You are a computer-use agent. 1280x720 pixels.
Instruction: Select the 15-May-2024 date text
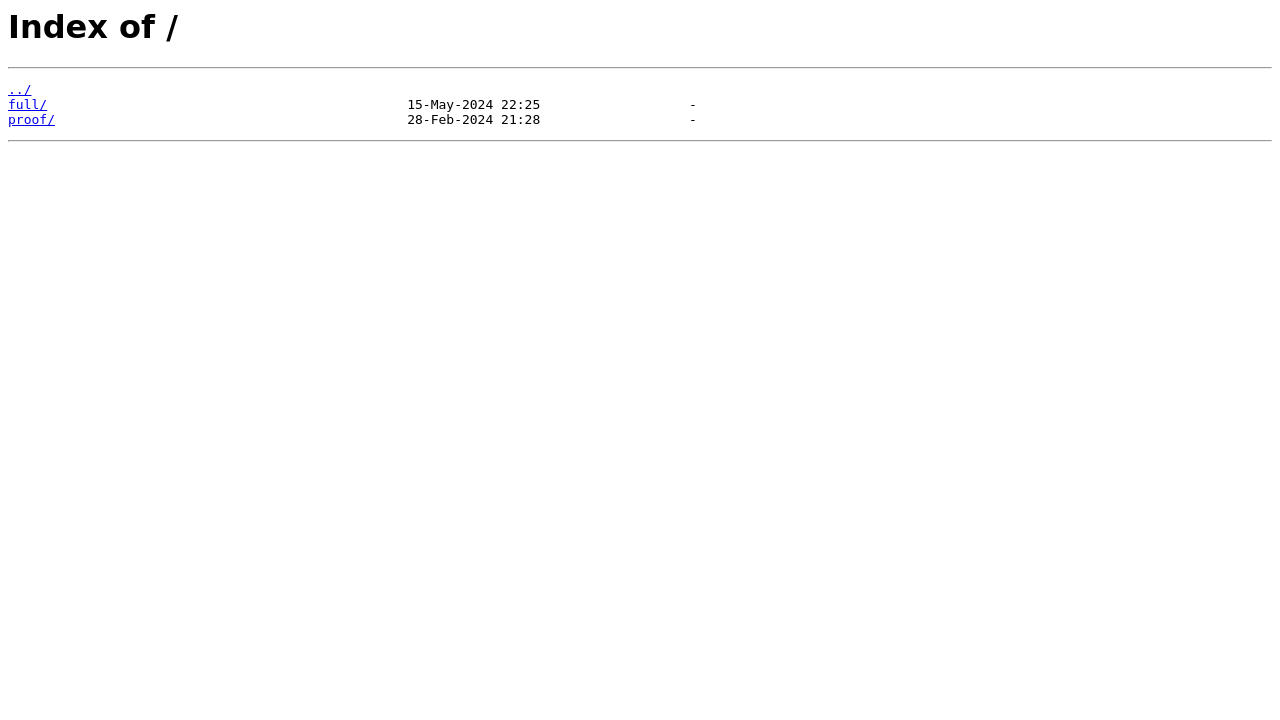point(450,105)
